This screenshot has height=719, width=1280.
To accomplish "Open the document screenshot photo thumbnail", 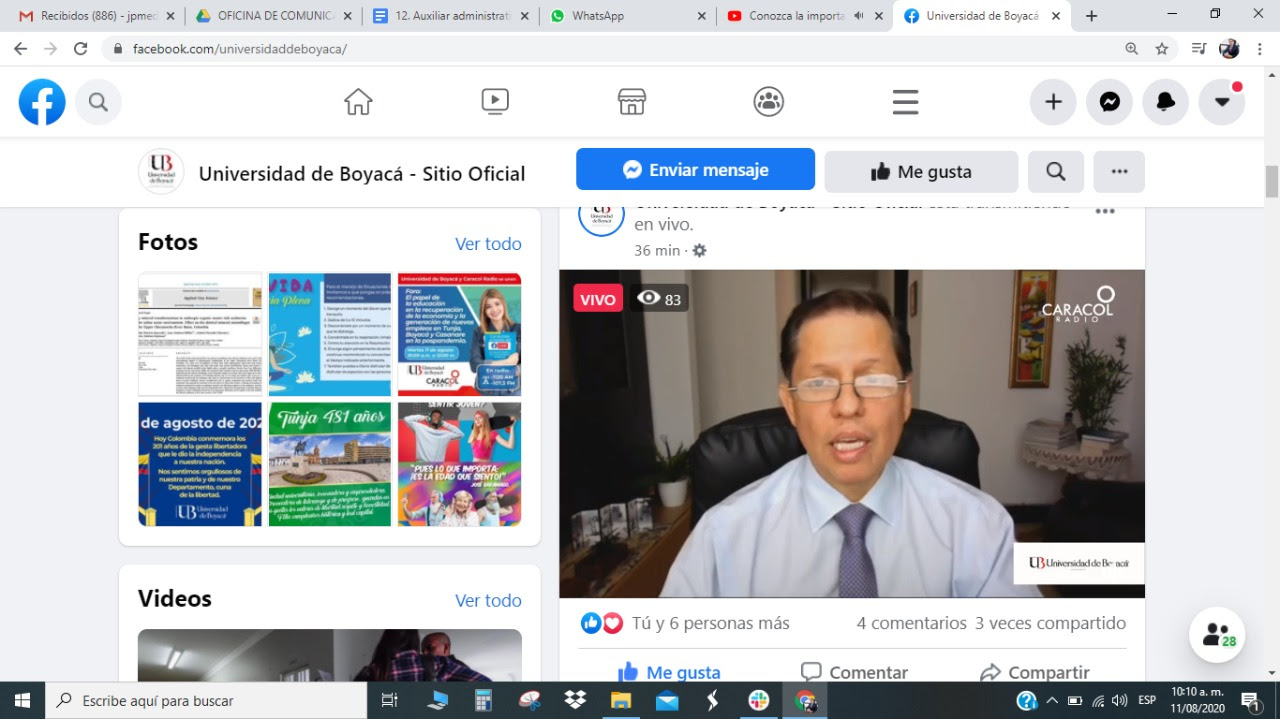I will click(x=200, y=334).
